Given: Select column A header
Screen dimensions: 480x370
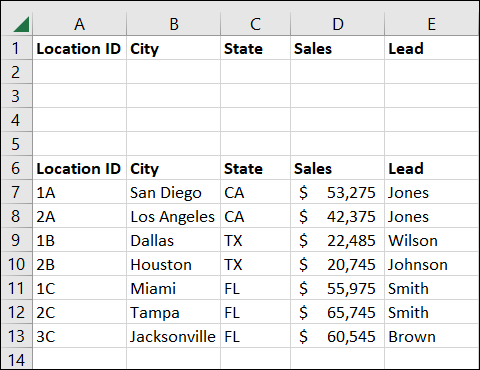Looking at the screenshot, I should click(80, 24).
